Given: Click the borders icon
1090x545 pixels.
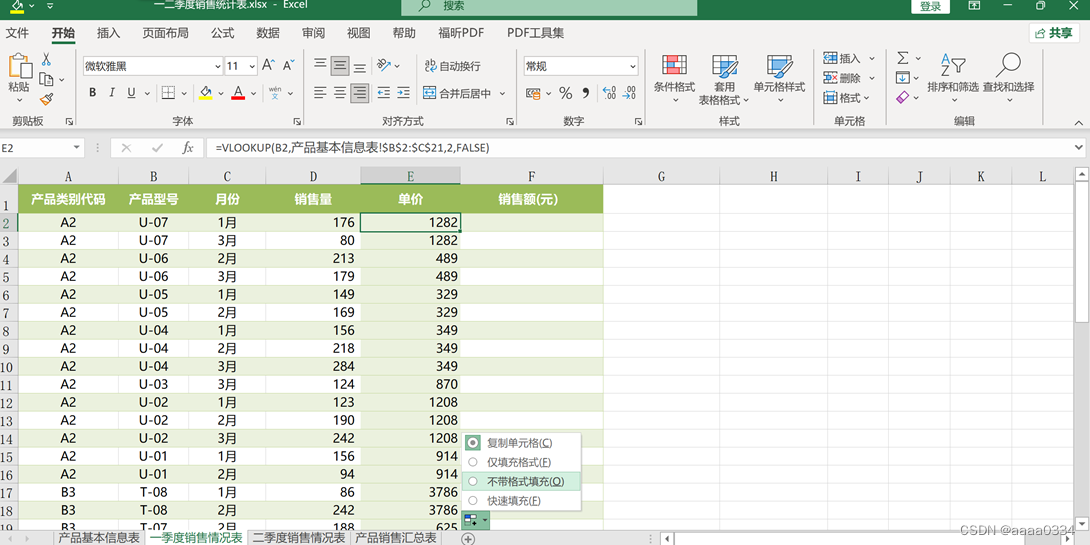Looking at the screenshot, I should tap(168, 92).
